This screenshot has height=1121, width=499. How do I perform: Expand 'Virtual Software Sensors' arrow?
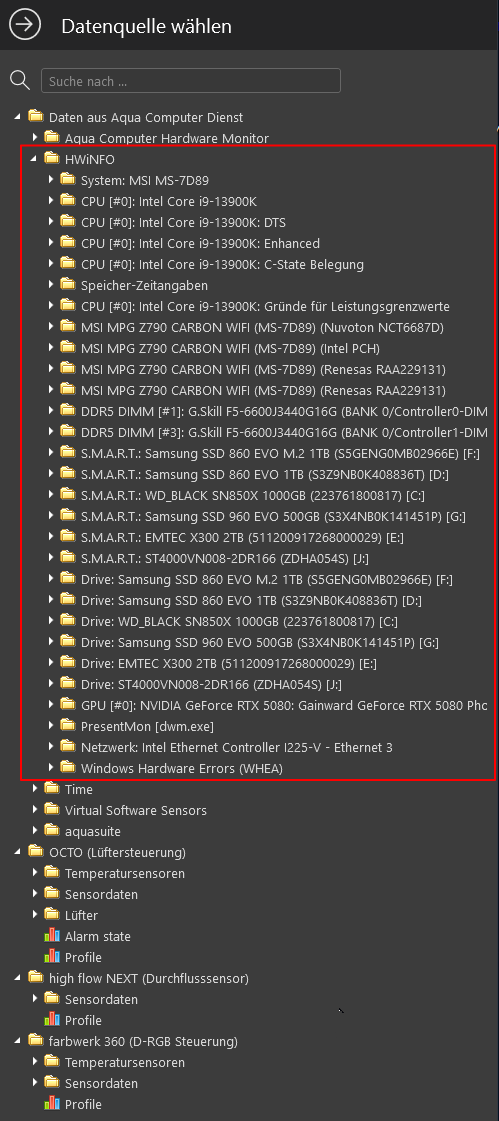tap(34, 810)
